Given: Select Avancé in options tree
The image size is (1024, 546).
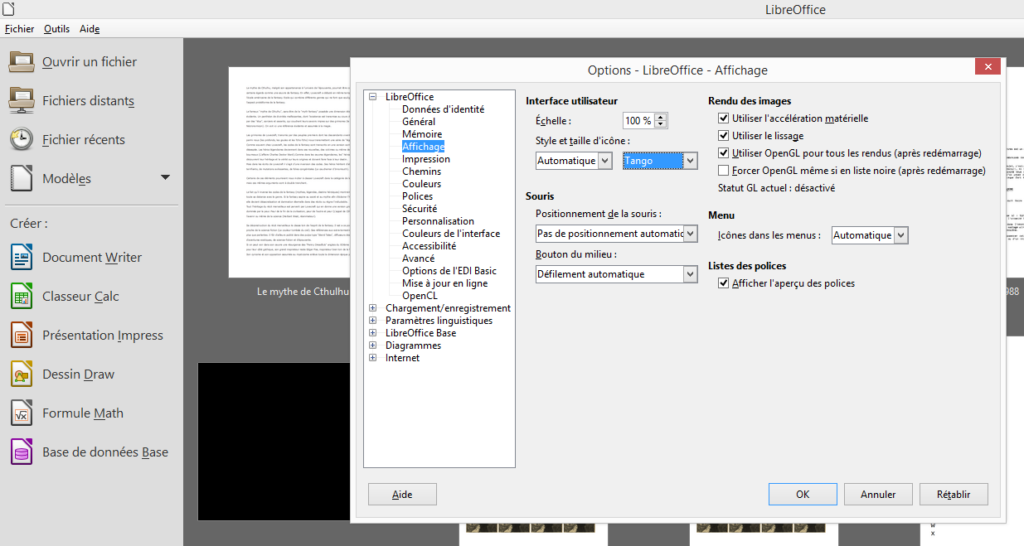Looking at the screenshot, I should coord(418,258).
